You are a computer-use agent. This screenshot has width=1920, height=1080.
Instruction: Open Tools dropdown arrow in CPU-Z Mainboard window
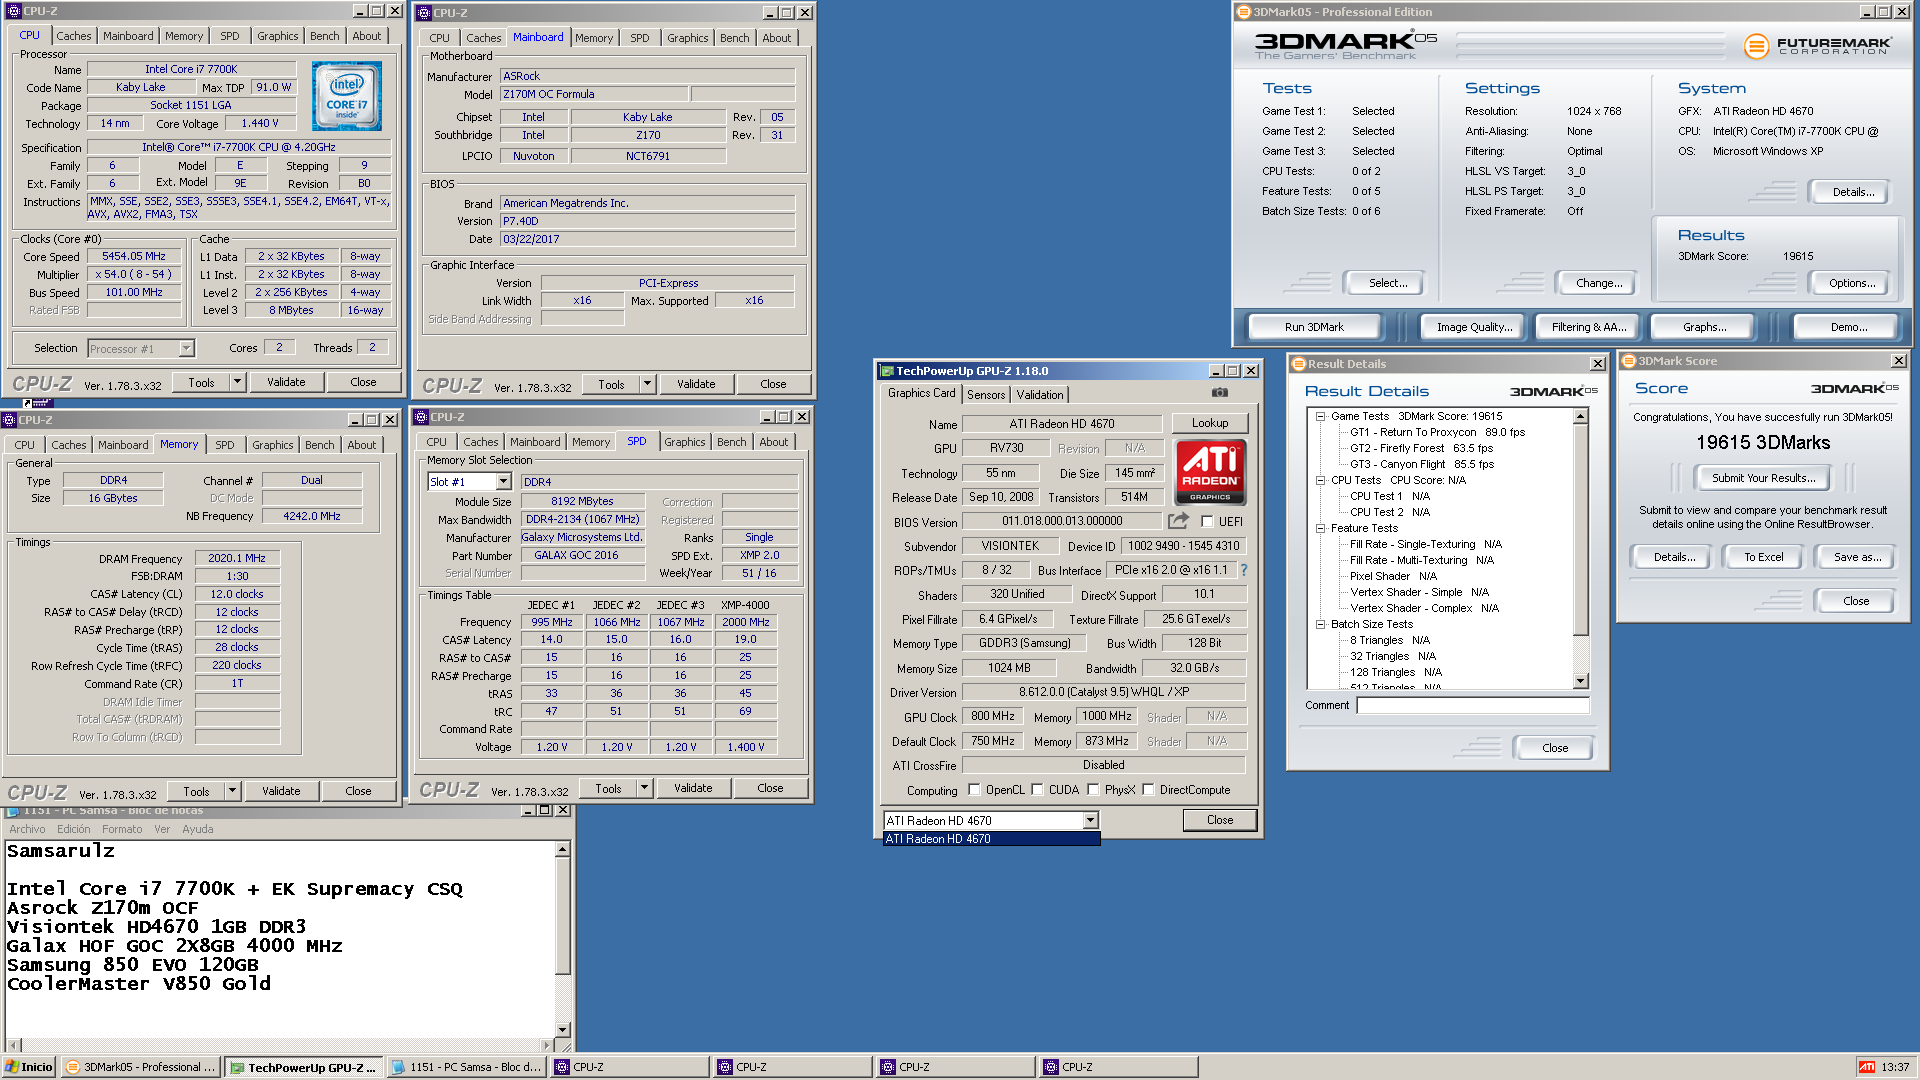647,384
